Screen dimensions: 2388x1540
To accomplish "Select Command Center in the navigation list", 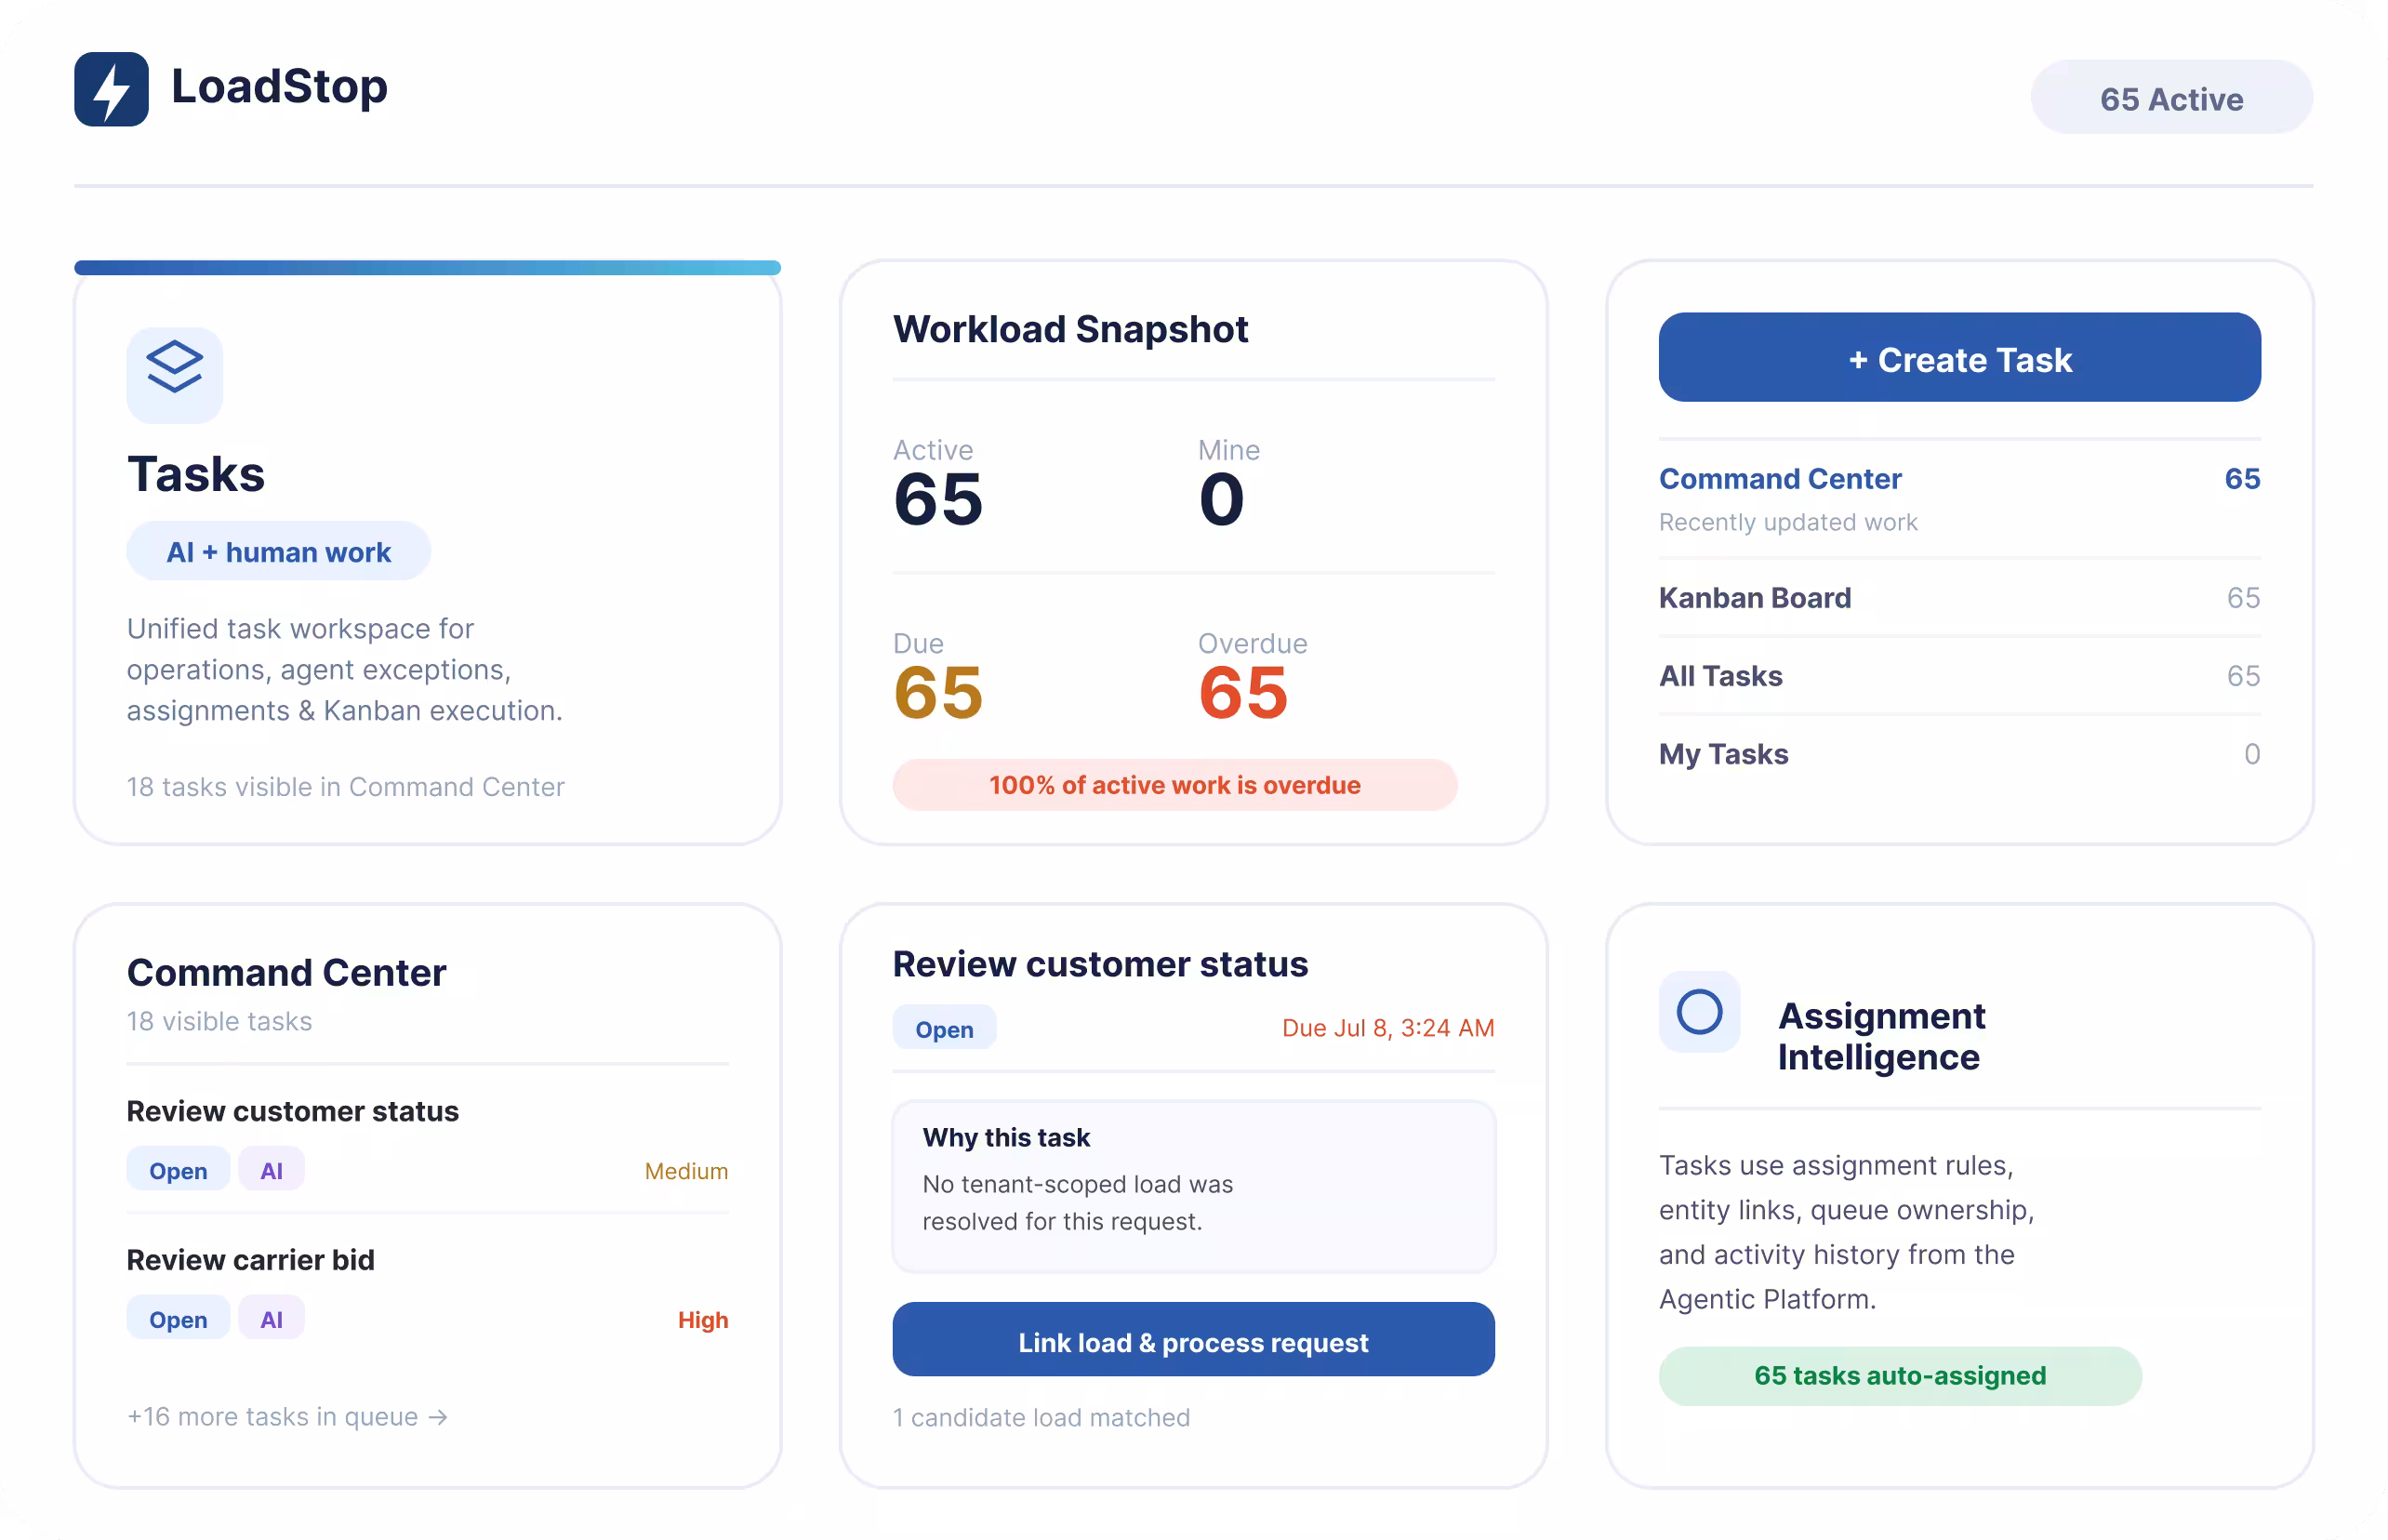I will click(x=1959, y=498).
